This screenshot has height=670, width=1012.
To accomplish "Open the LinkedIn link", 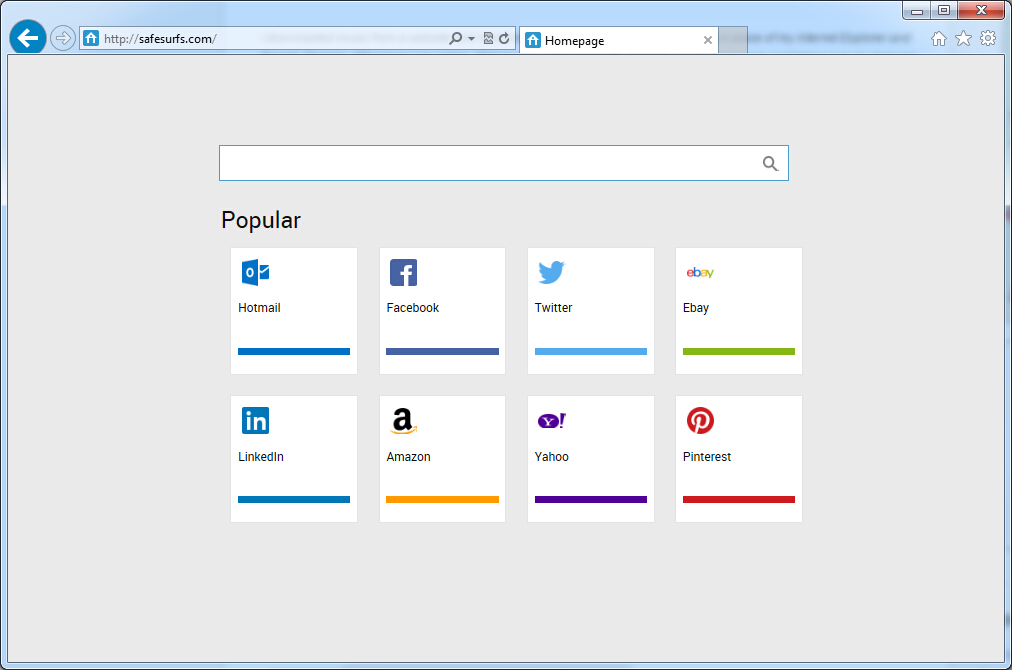I will (261, 456).
